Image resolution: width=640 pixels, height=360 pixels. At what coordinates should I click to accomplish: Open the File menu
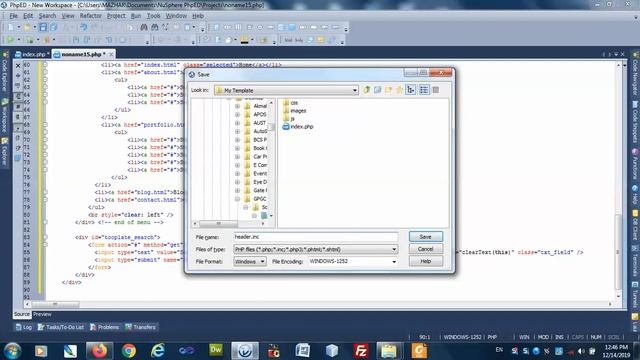coord(13,16)
